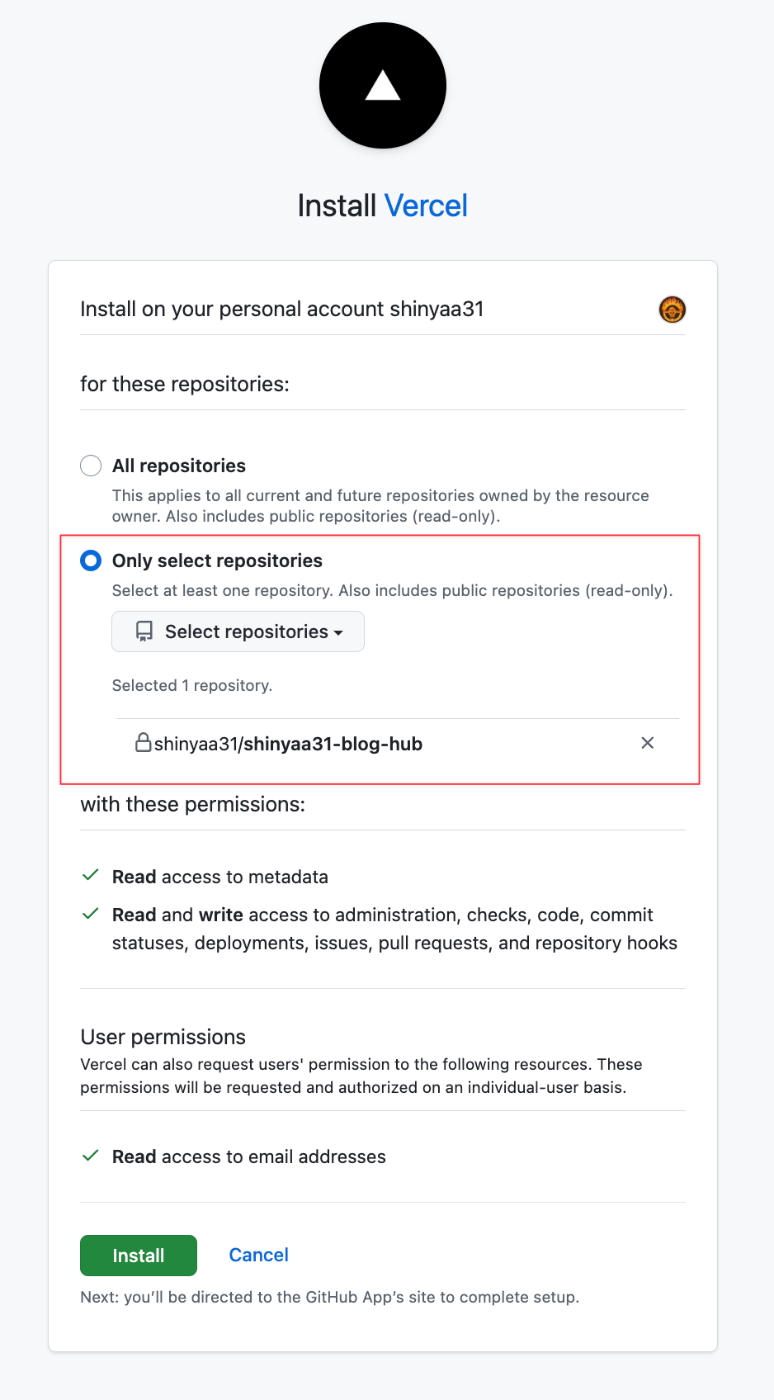Click the shinyaa31 account avatar
This screenshot has width=774, height=1400.
coord(672,310)
